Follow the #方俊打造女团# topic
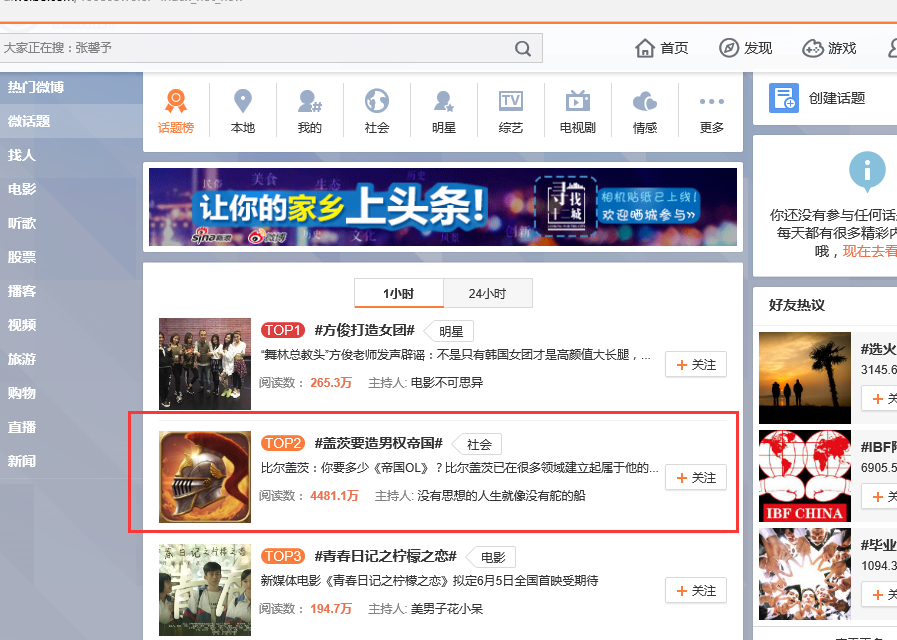This screenshot has height=640, width=897. 696,364
